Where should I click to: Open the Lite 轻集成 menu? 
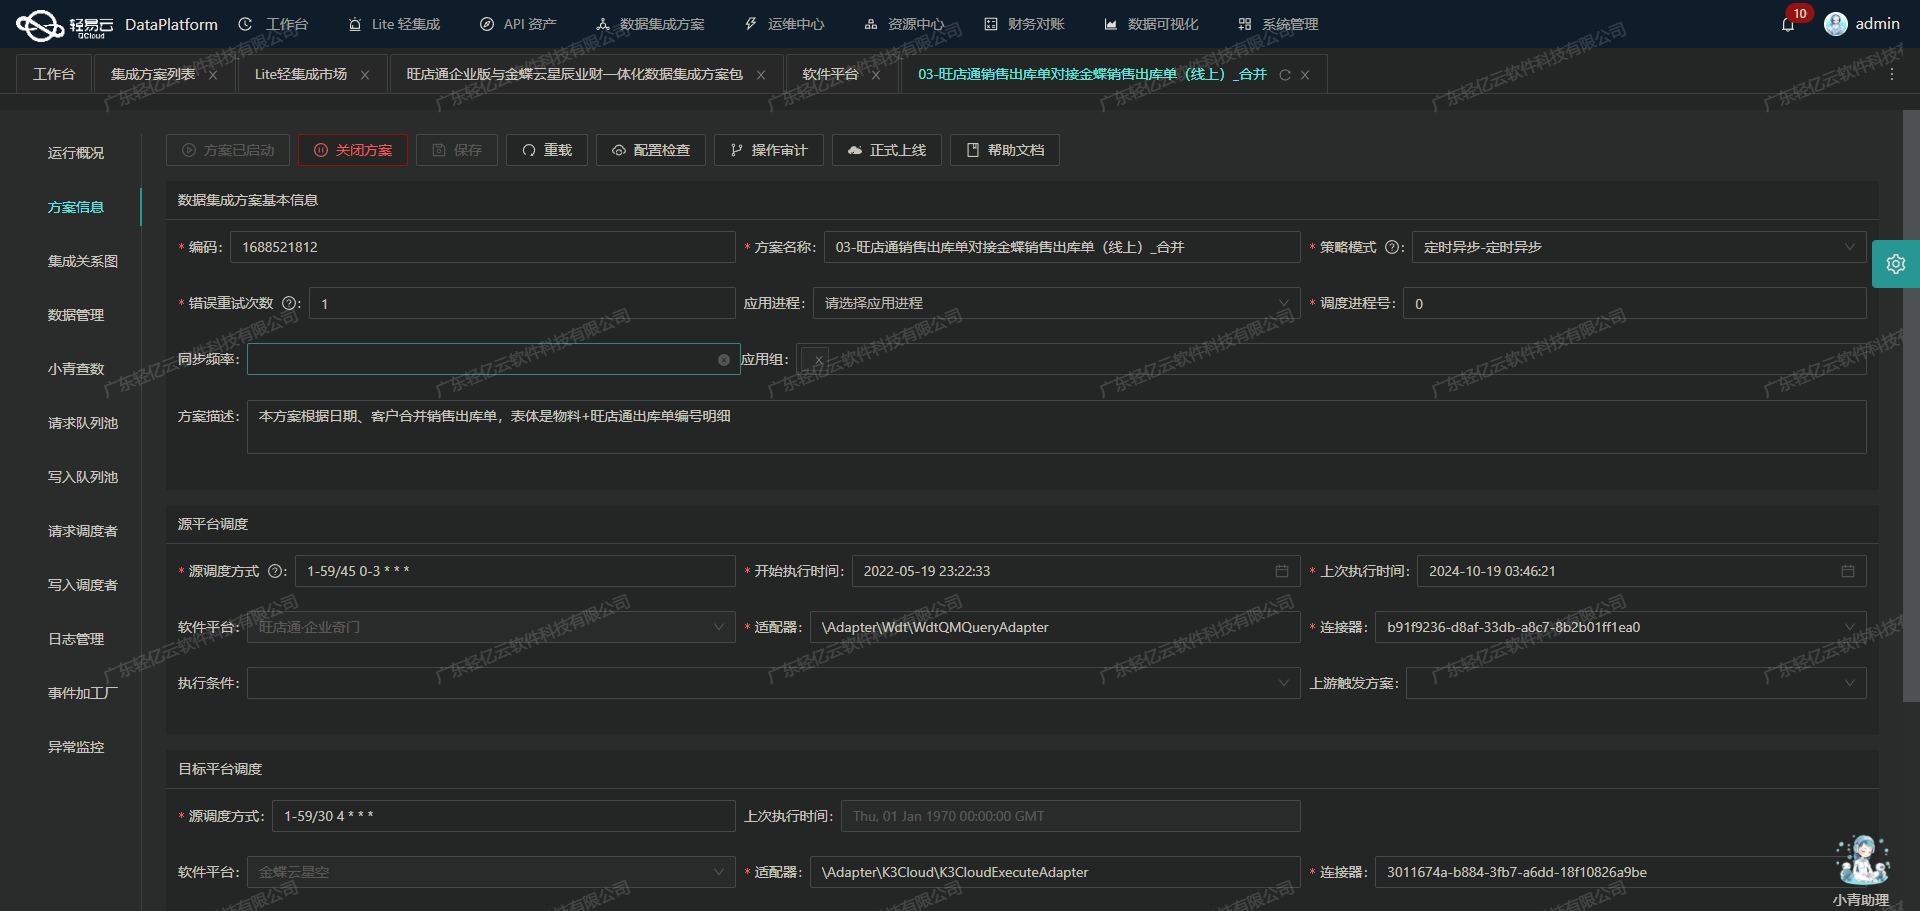point(394,24)
